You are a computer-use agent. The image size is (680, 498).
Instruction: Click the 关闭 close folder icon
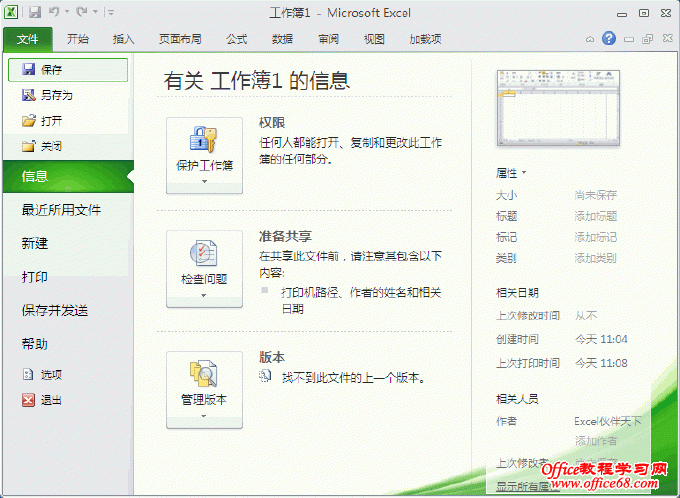coord(29,146)
